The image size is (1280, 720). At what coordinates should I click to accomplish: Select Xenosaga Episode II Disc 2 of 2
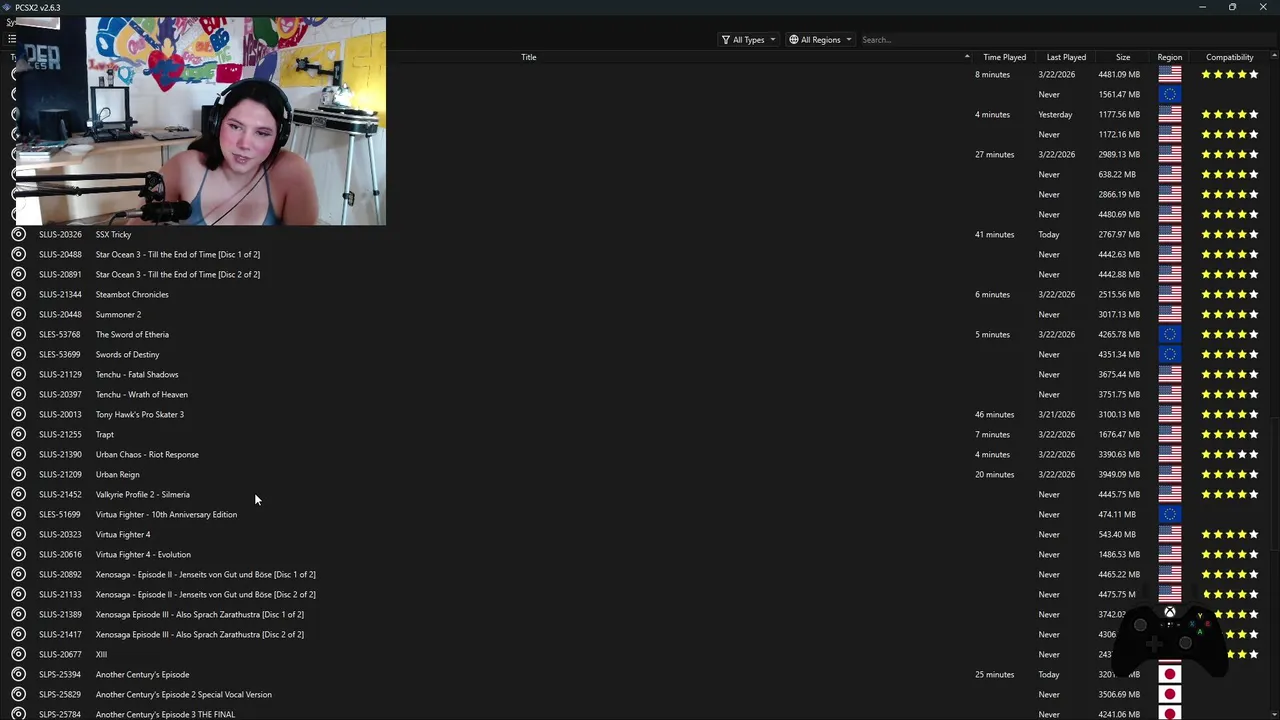click(x=205, y=594)
